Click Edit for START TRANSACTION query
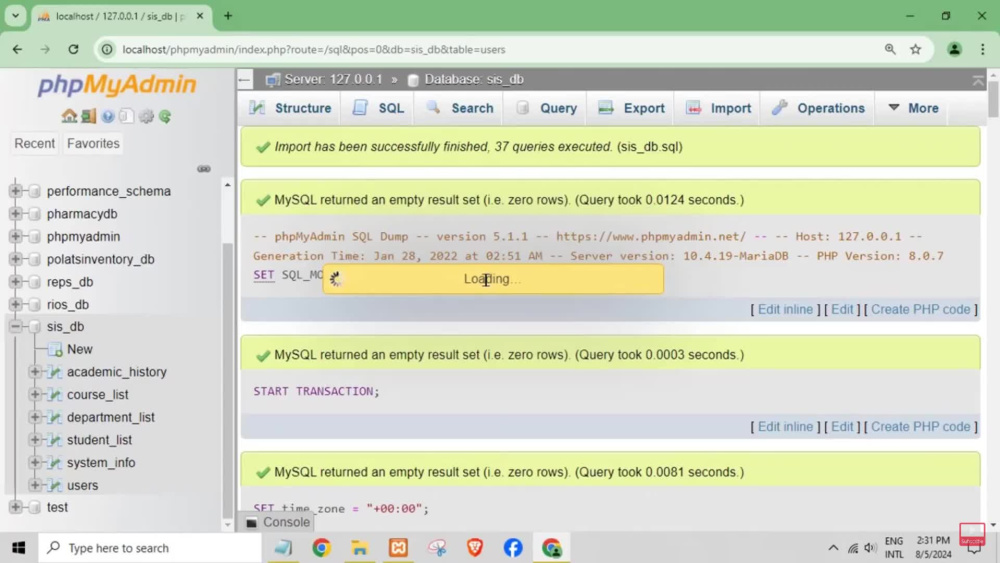This screenshot has width=1000, height=563. coord(842,427)
